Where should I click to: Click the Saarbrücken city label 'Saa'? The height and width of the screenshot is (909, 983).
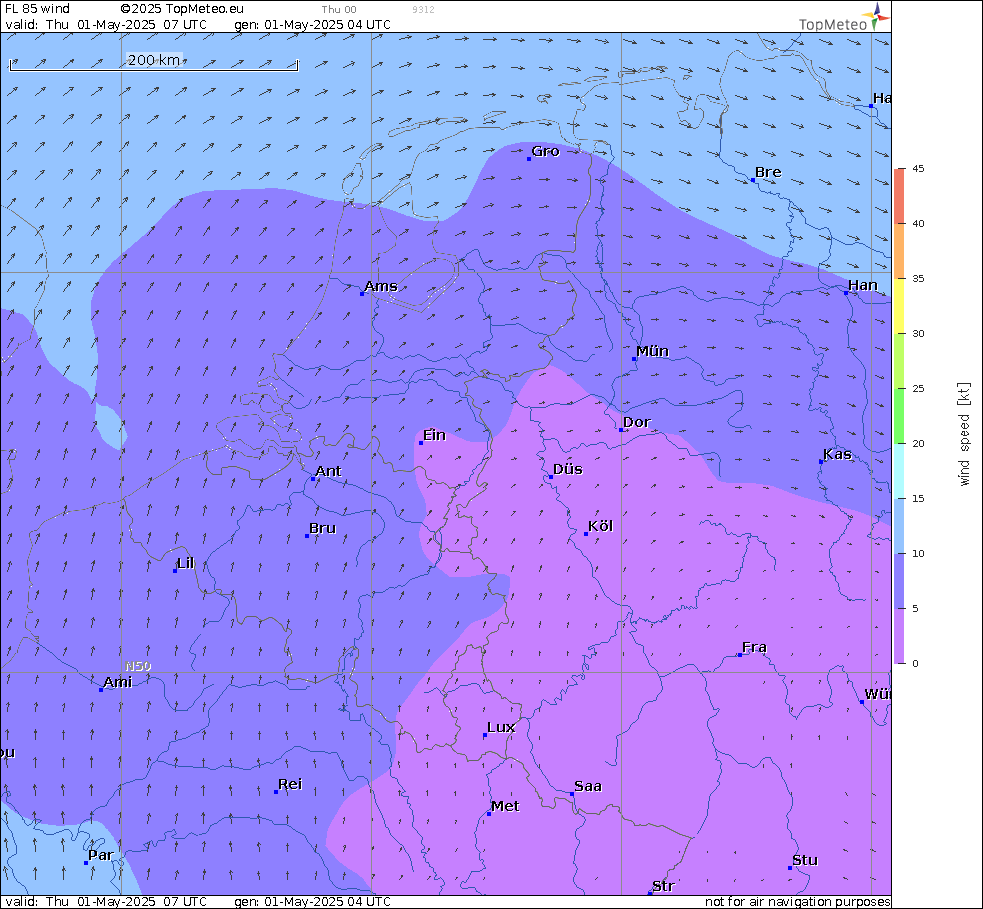coord(588,786)
